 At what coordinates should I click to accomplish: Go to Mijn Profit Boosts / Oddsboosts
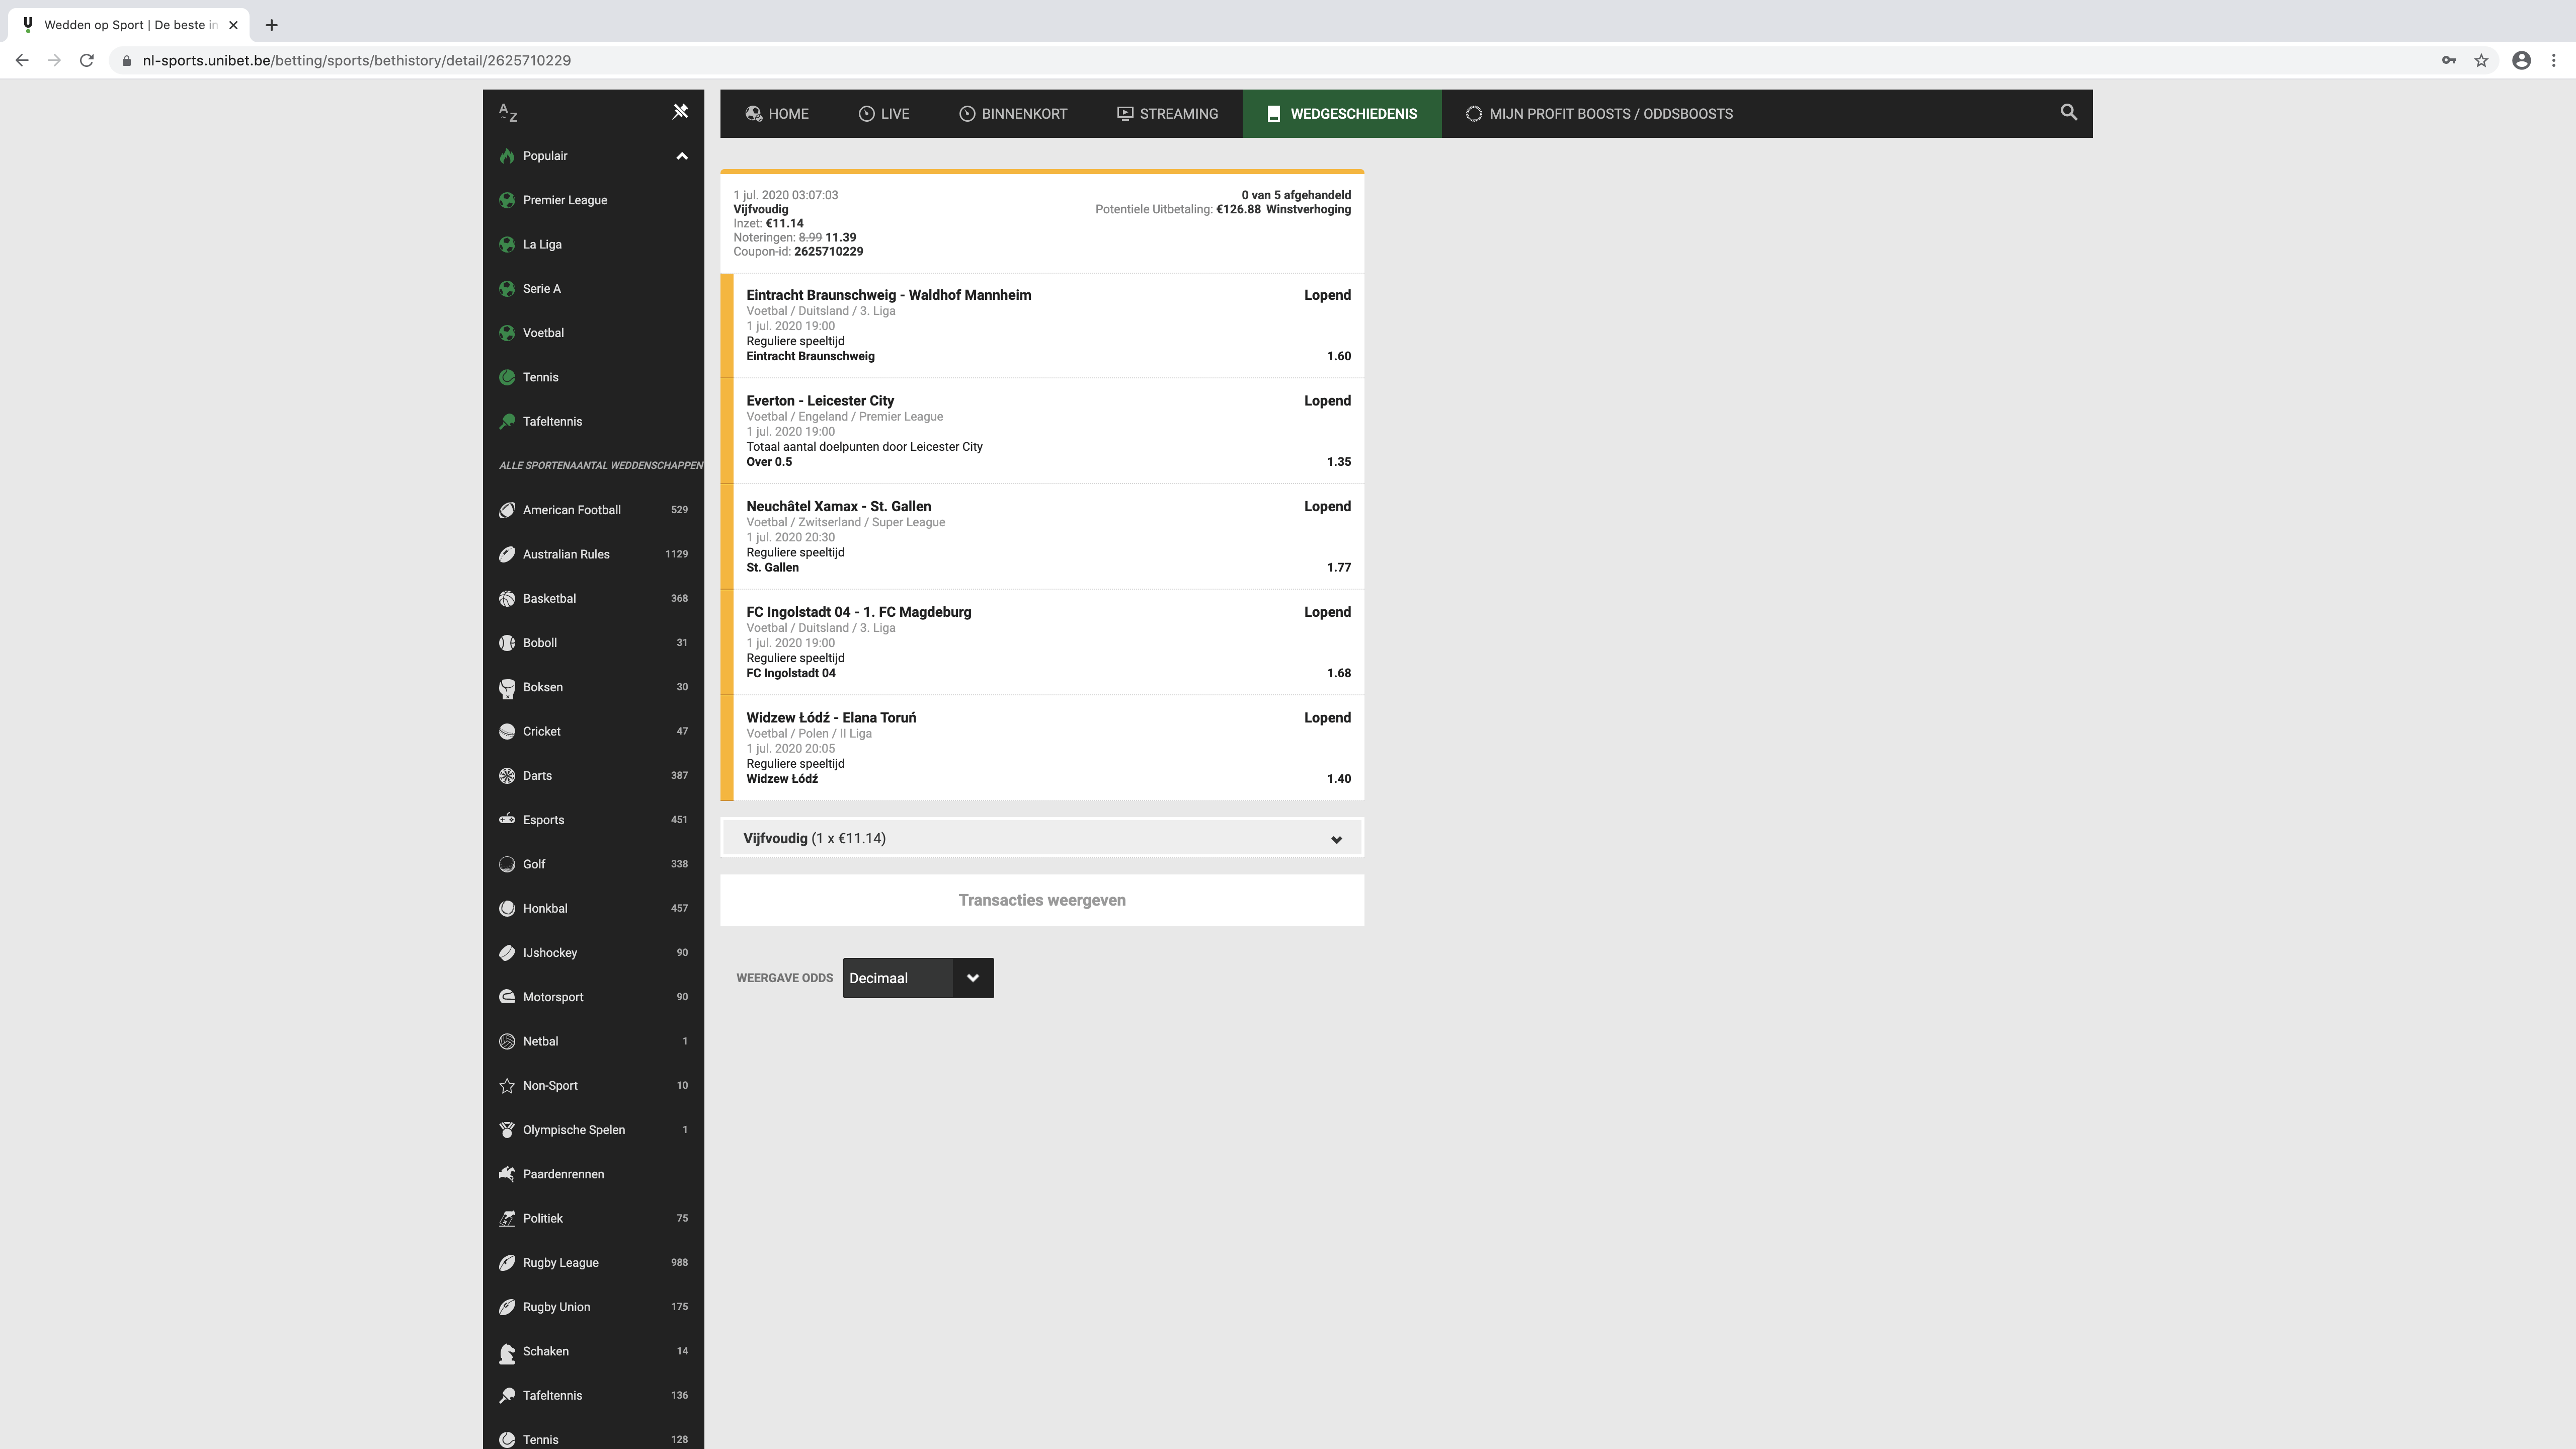(x=1599, y=114)
